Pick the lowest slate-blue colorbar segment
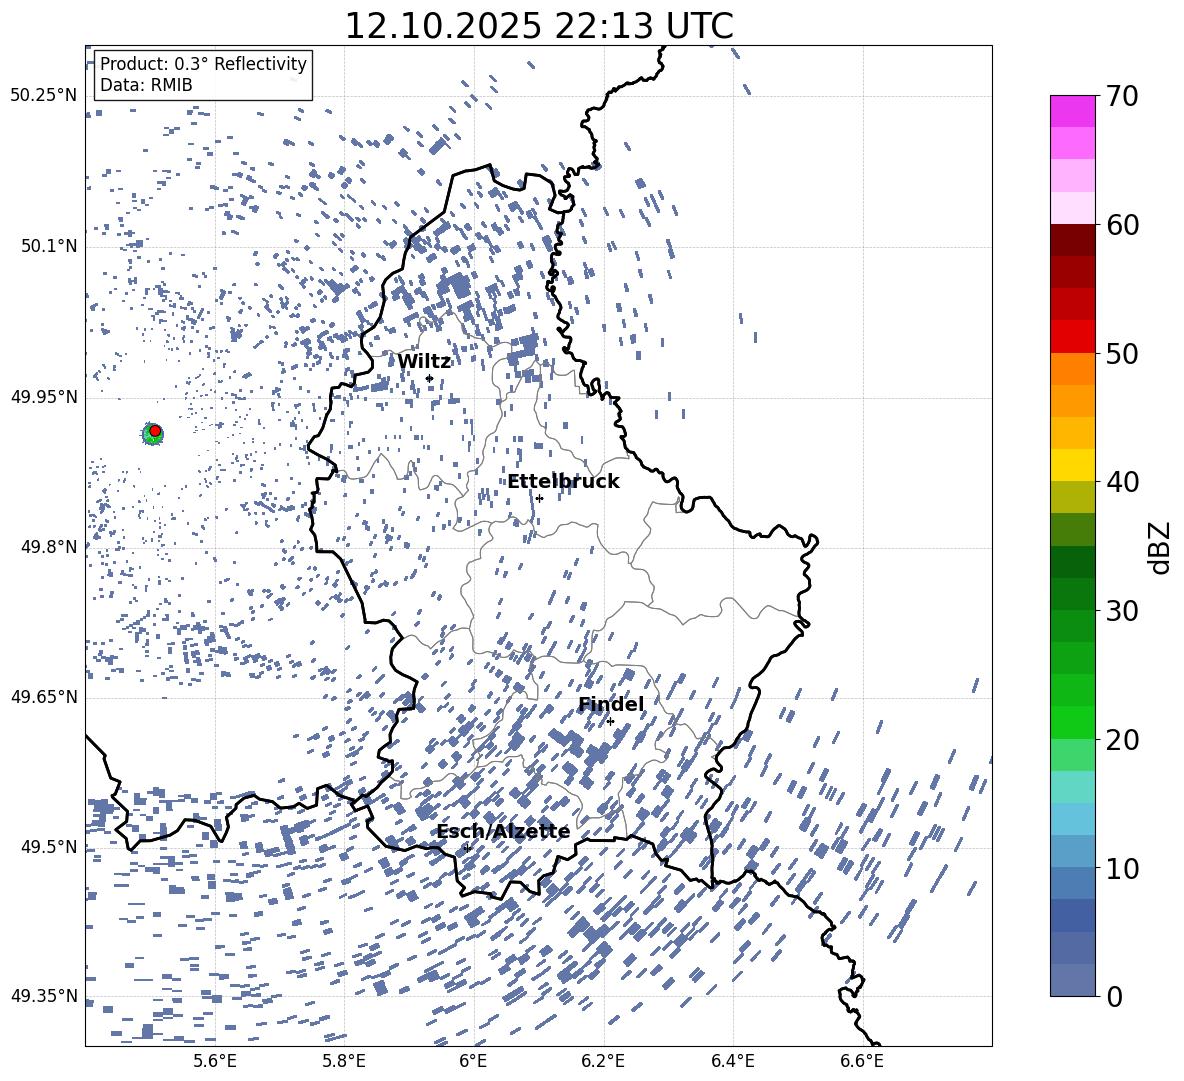This screenshot has width=1184, height=1081. pyautogui.click(x=1073, y=980)
